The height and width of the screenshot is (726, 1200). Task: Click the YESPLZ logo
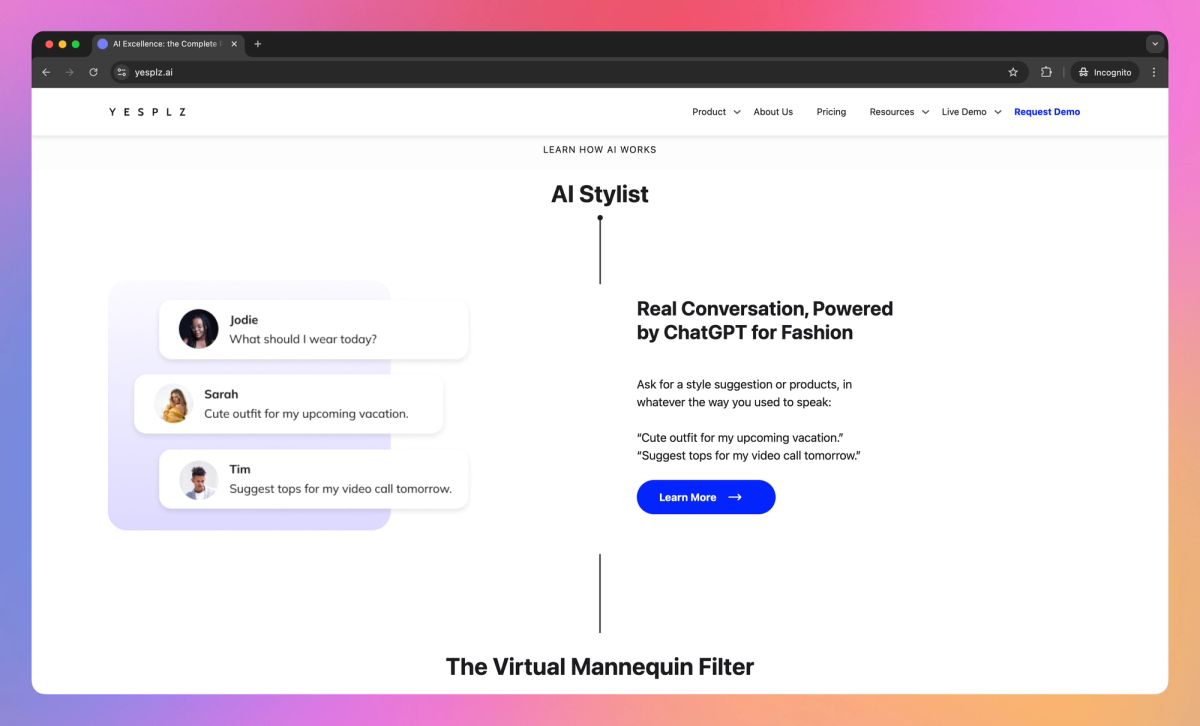click(x=148, y=112)
